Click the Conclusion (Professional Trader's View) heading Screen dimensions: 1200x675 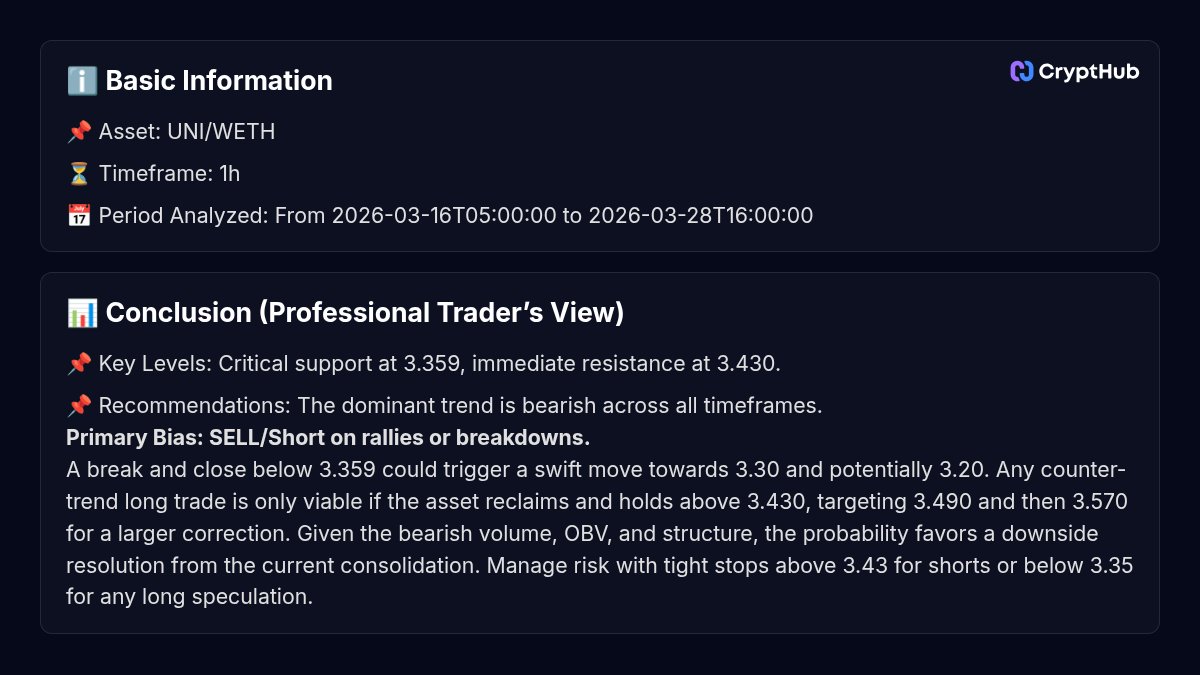coord(364,313)
